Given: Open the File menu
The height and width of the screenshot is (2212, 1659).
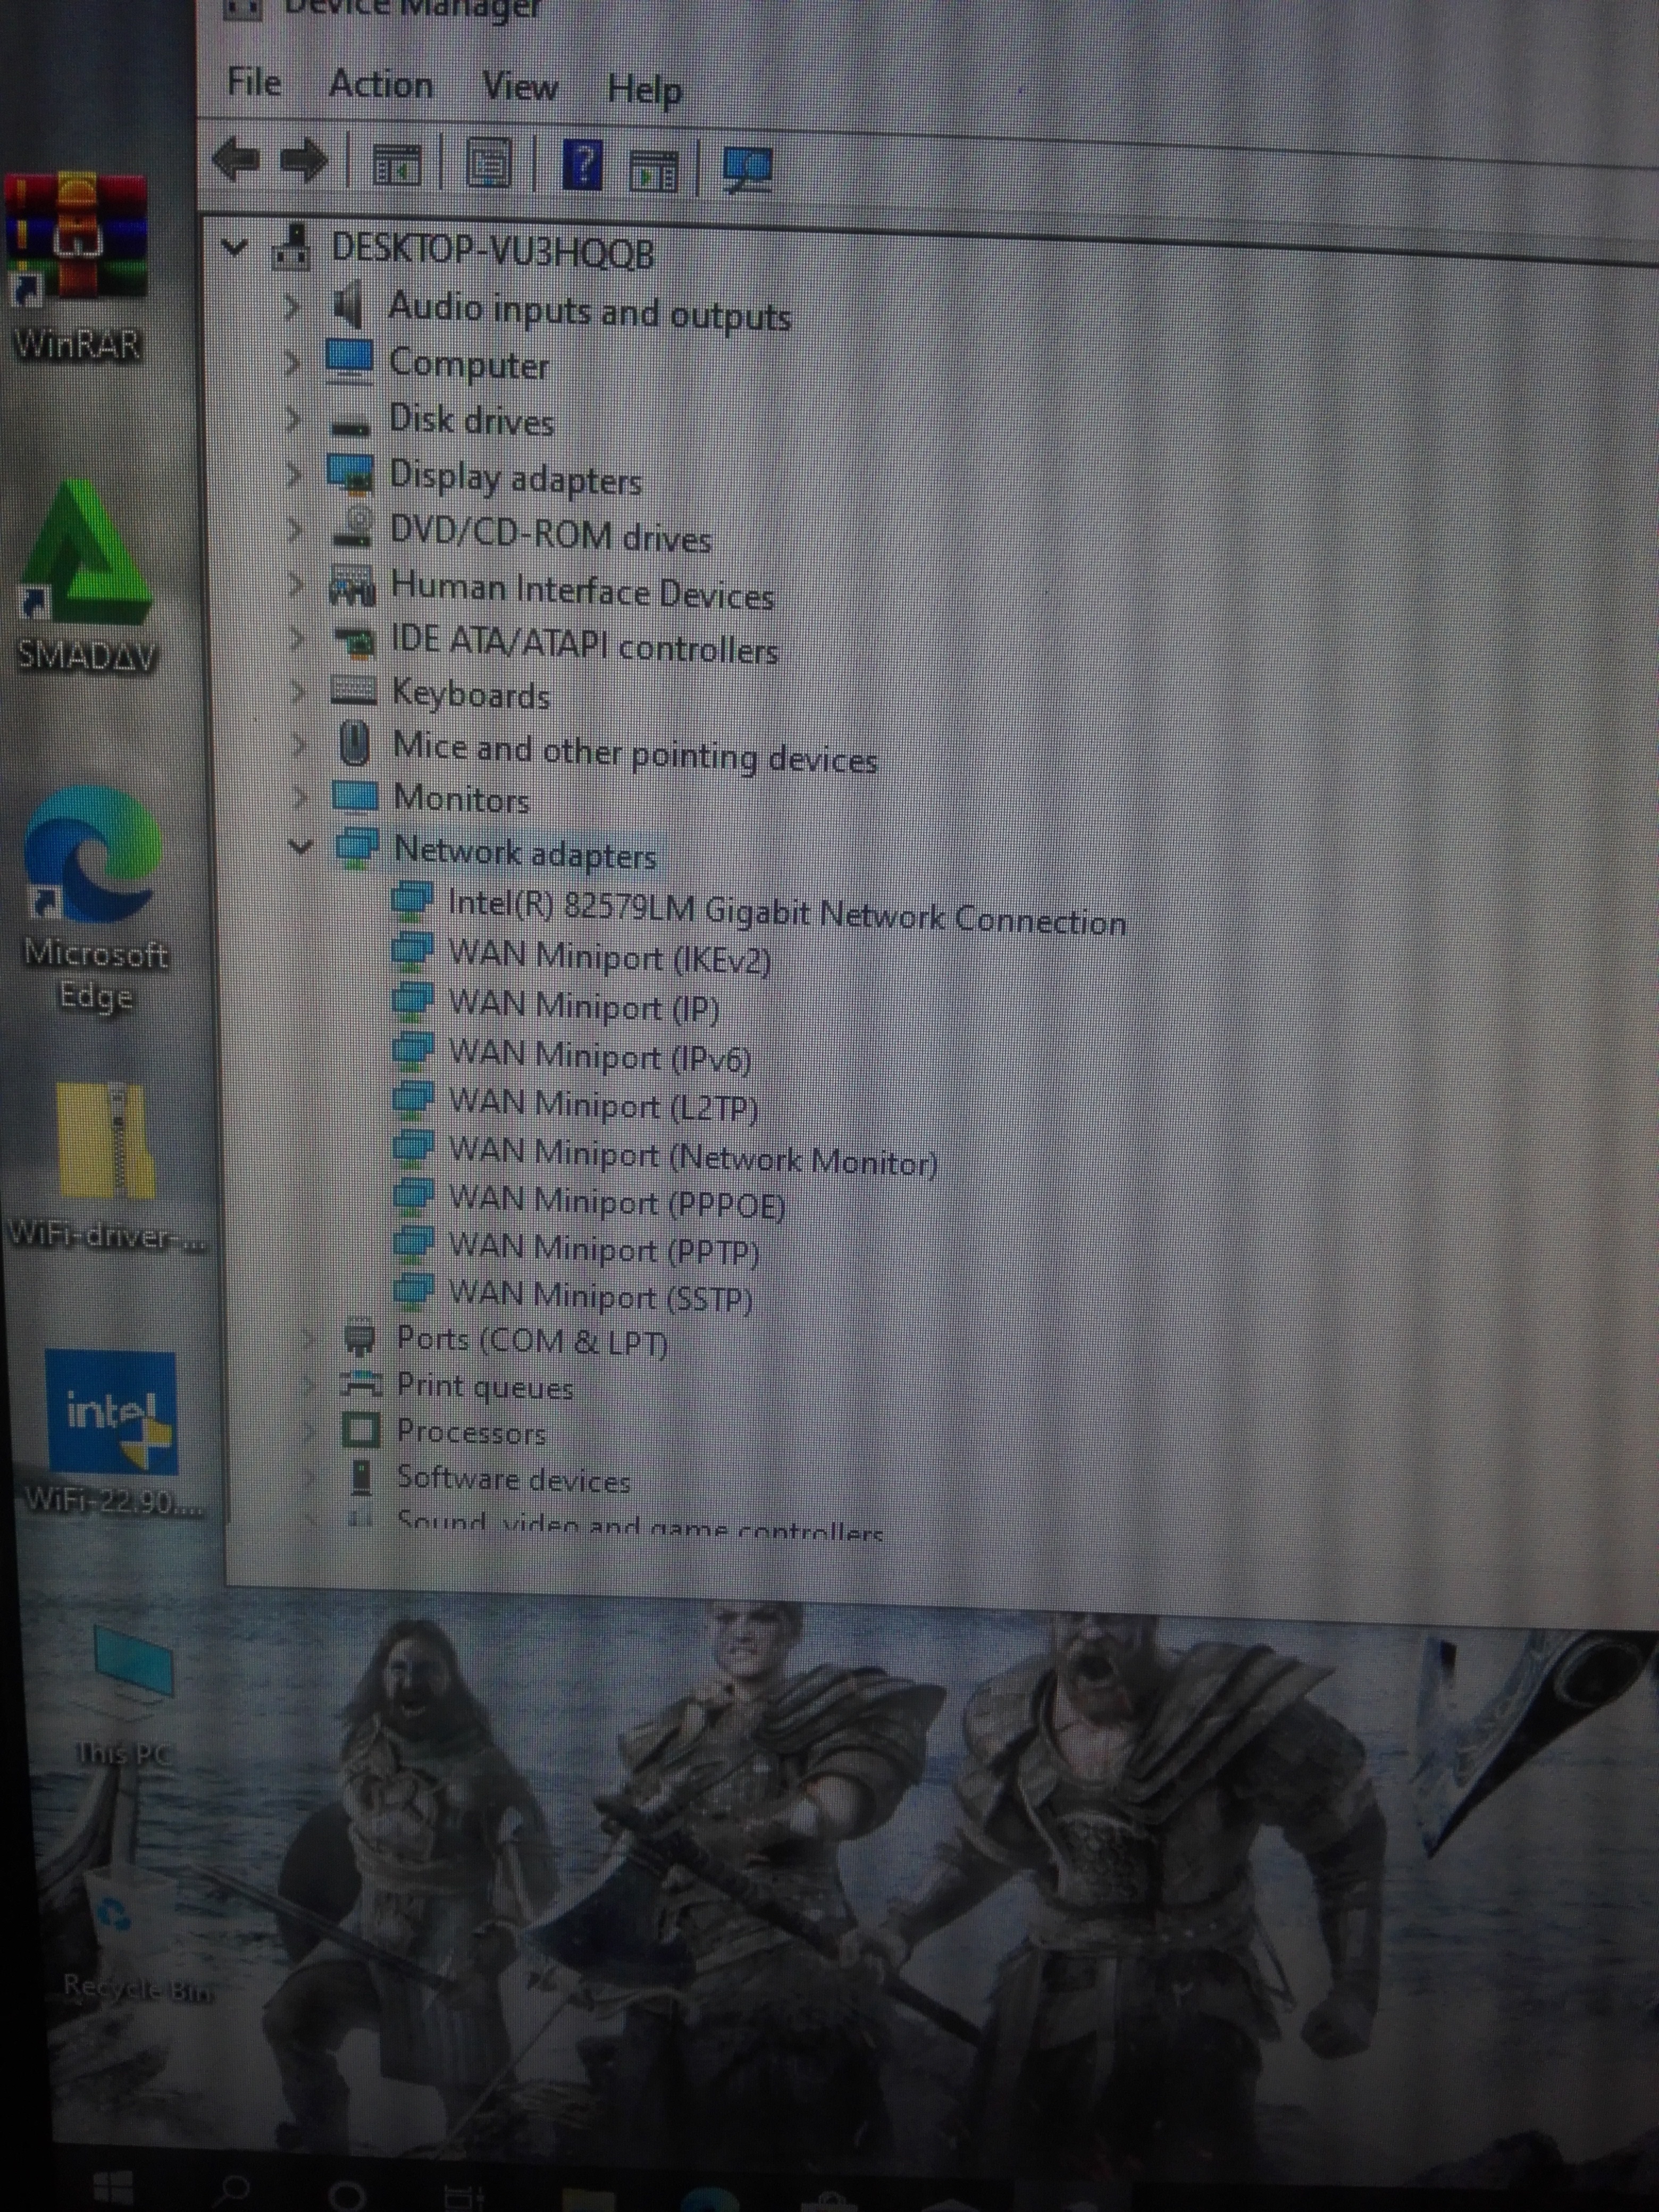Looking at the screenshot, I should pyautogui.click(x=254, y=82).
